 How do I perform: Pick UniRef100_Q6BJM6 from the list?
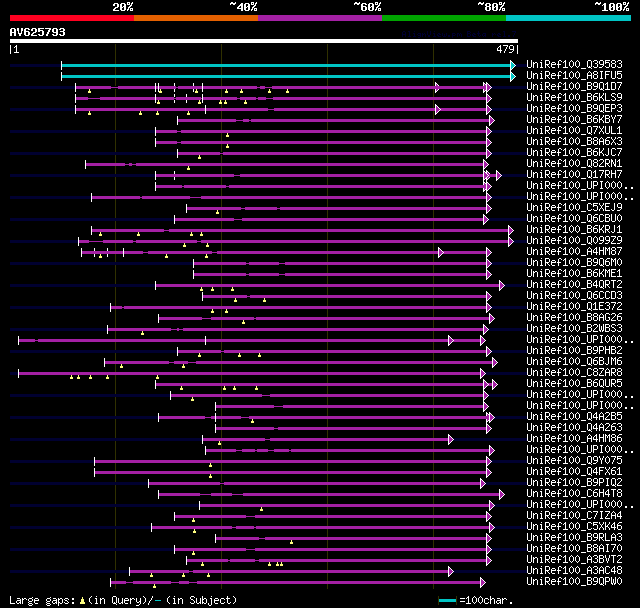tap(574, 362)
